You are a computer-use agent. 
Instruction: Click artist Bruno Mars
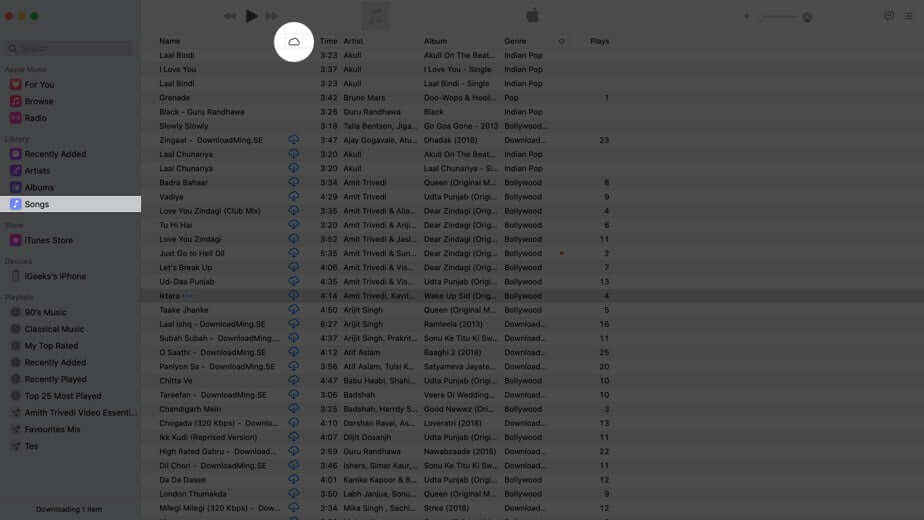click(364, 98)
